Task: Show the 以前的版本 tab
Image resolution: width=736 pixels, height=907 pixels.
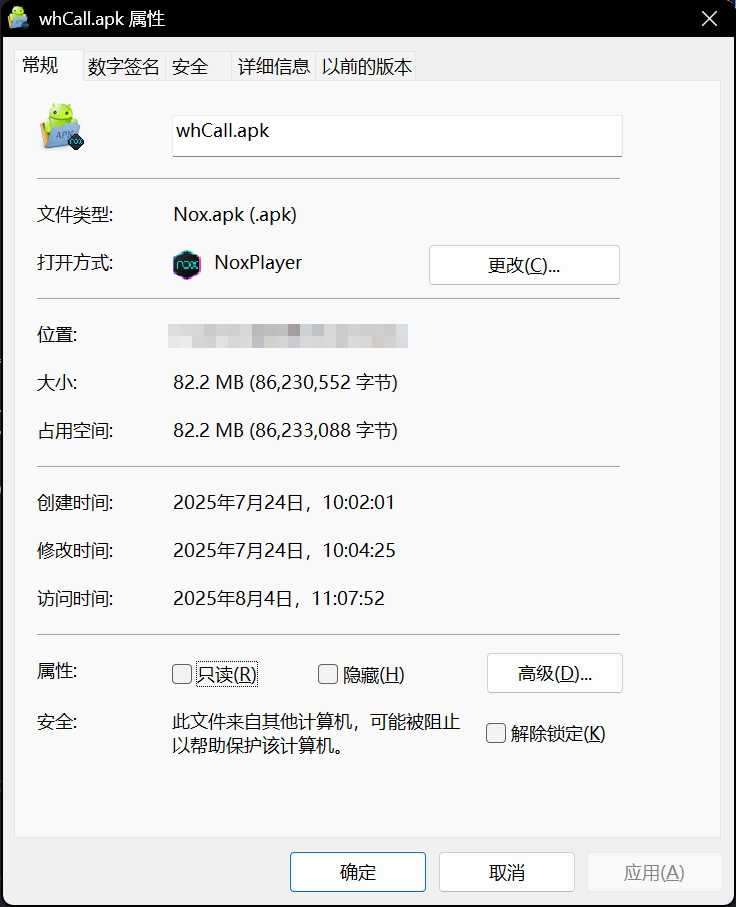Action: 366,67
